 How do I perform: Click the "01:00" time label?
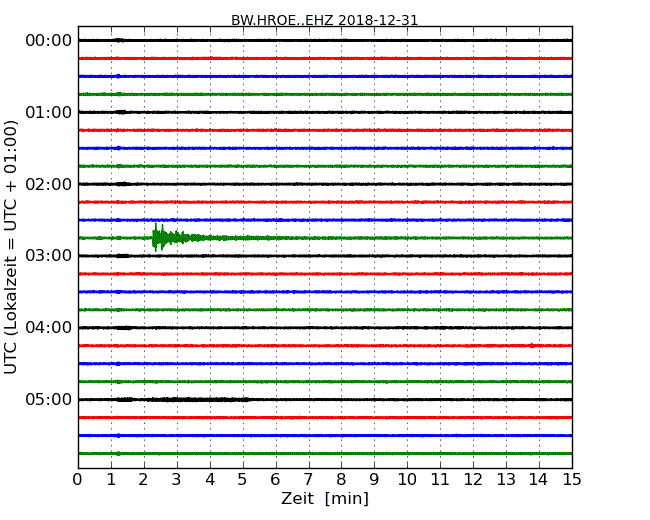pos(49,112)
